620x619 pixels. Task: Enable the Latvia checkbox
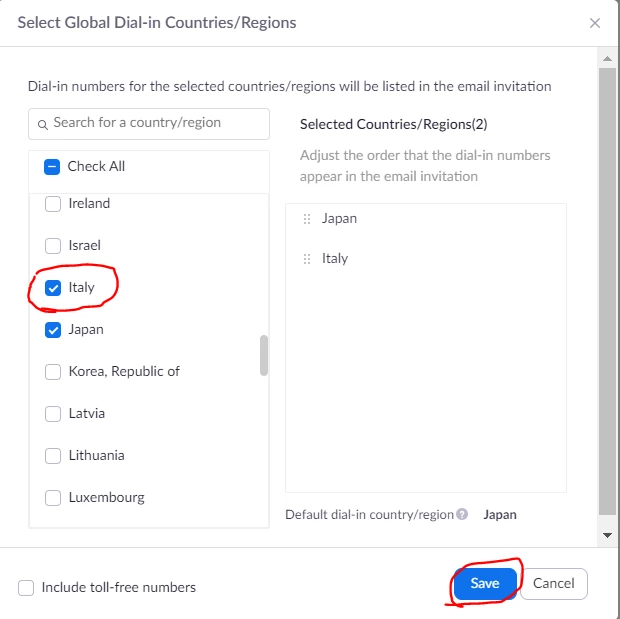pyautogui.click(x=53, y=414)
